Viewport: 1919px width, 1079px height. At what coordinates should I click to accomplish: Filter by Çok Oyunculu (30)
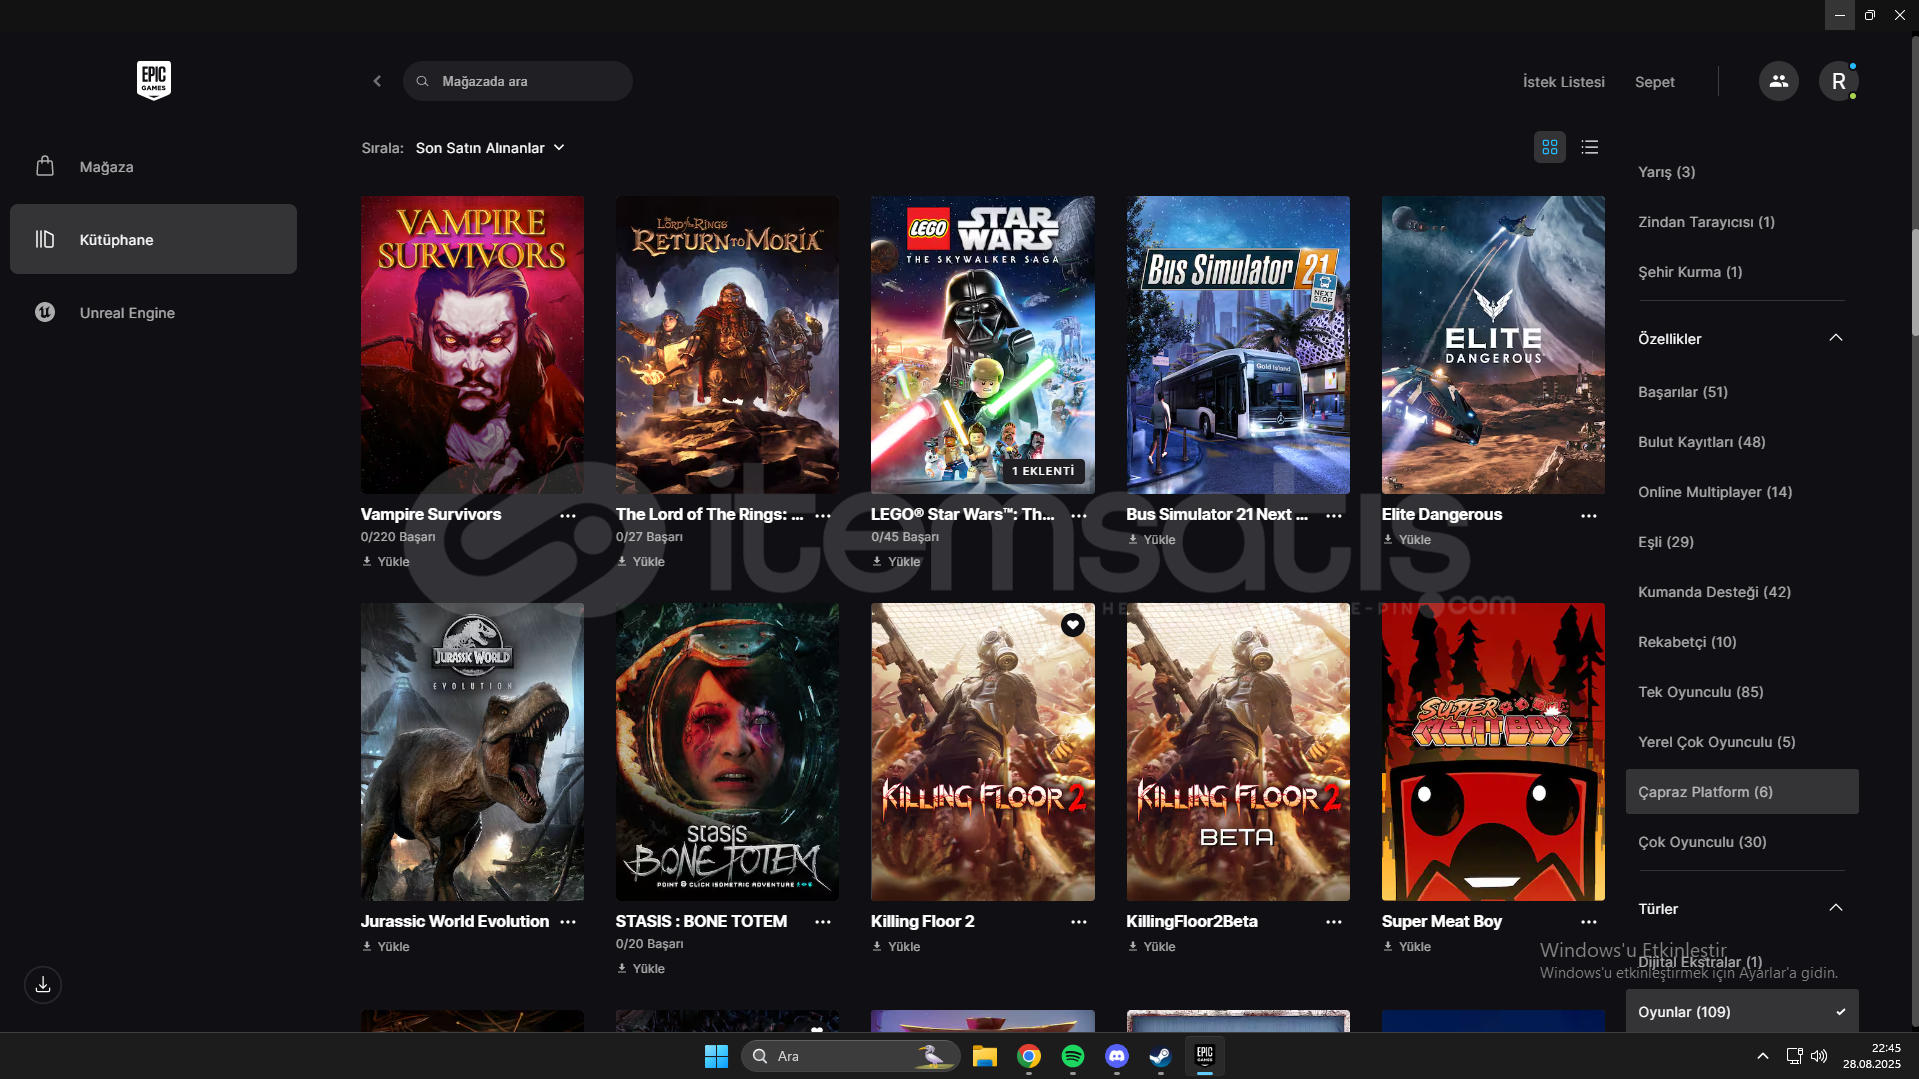[x=1741, y=842]
